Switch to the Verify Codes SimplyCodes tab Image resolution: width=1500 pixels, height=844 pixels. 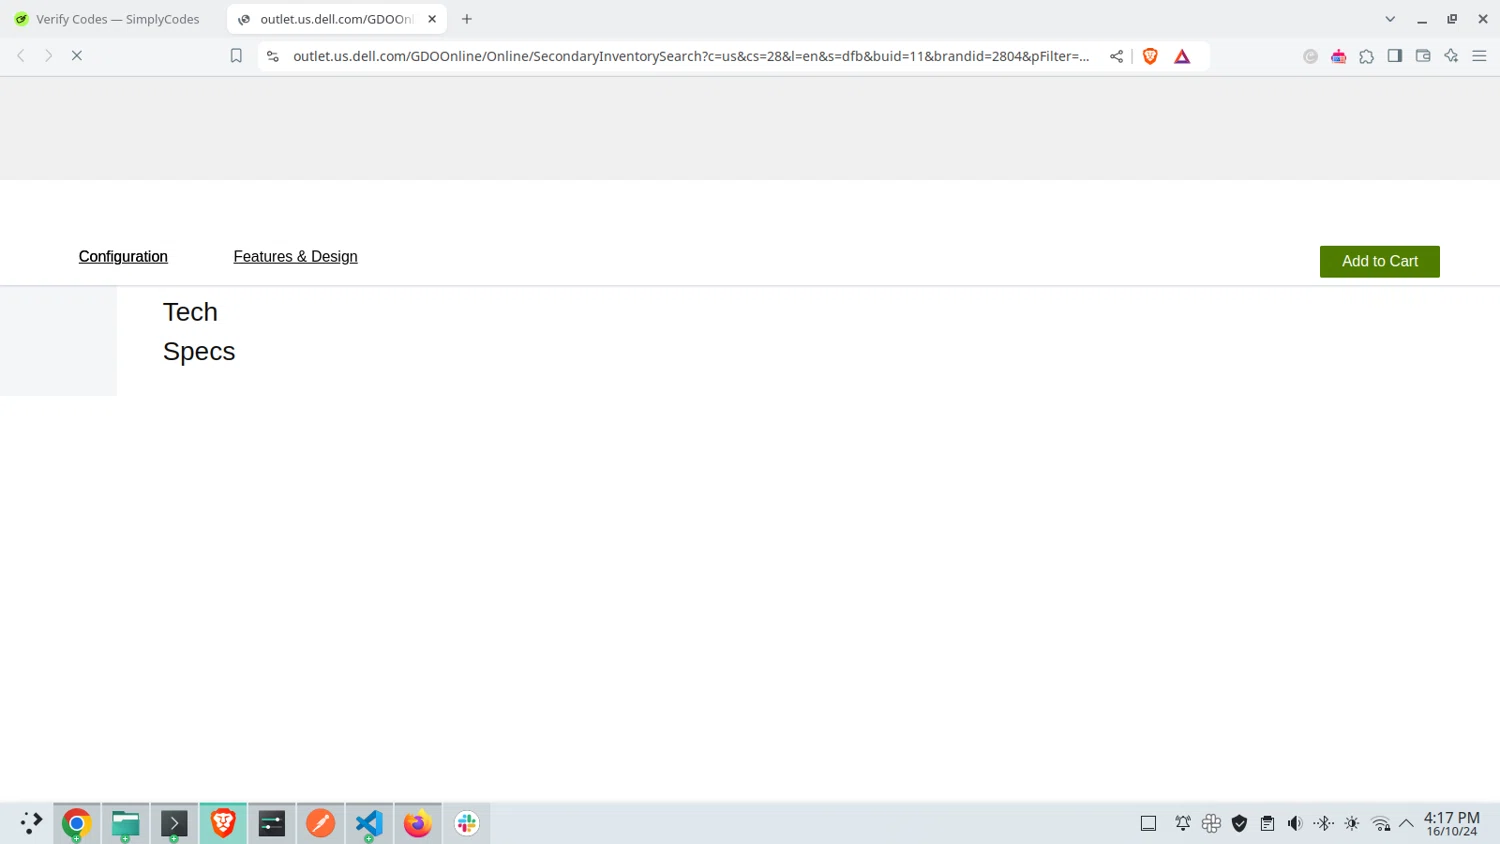108,19
